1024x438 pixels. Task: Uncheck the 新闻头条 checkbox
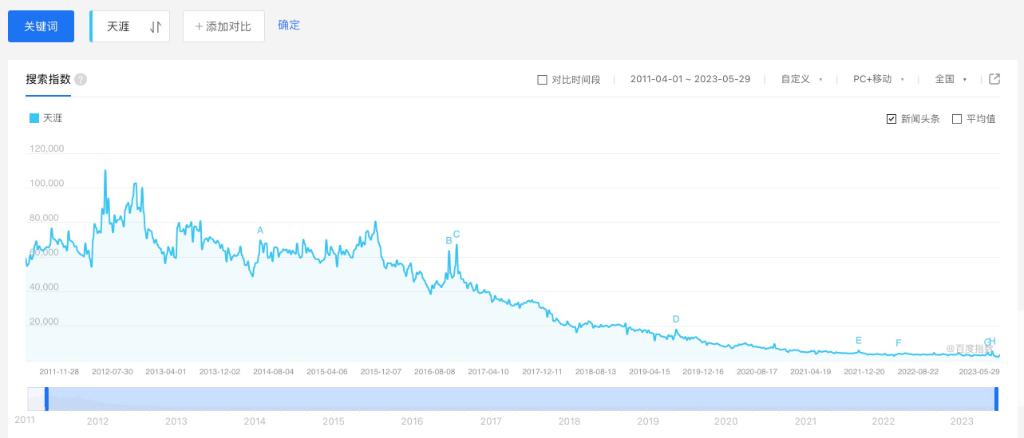pyautogui.click(x=891, y=119)
